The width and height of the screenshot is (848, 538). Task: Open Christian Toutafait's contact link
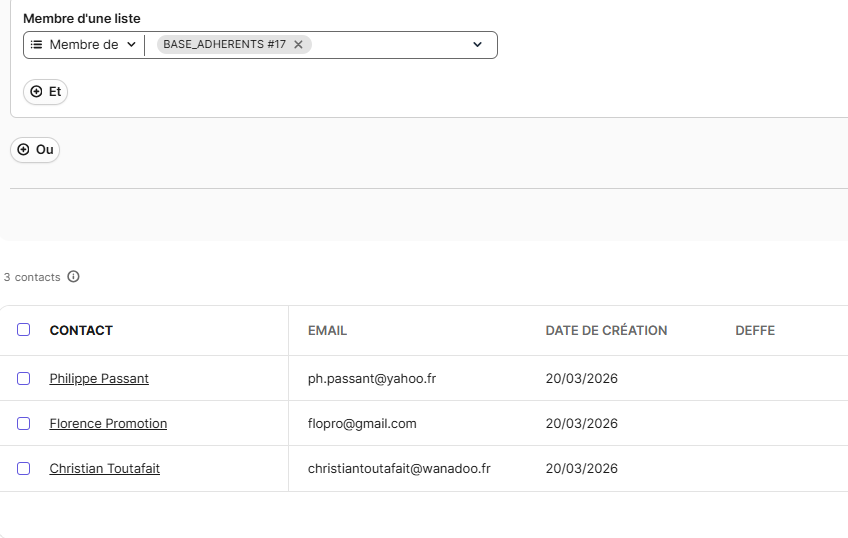pyautogui.click(x=104, y=469)
